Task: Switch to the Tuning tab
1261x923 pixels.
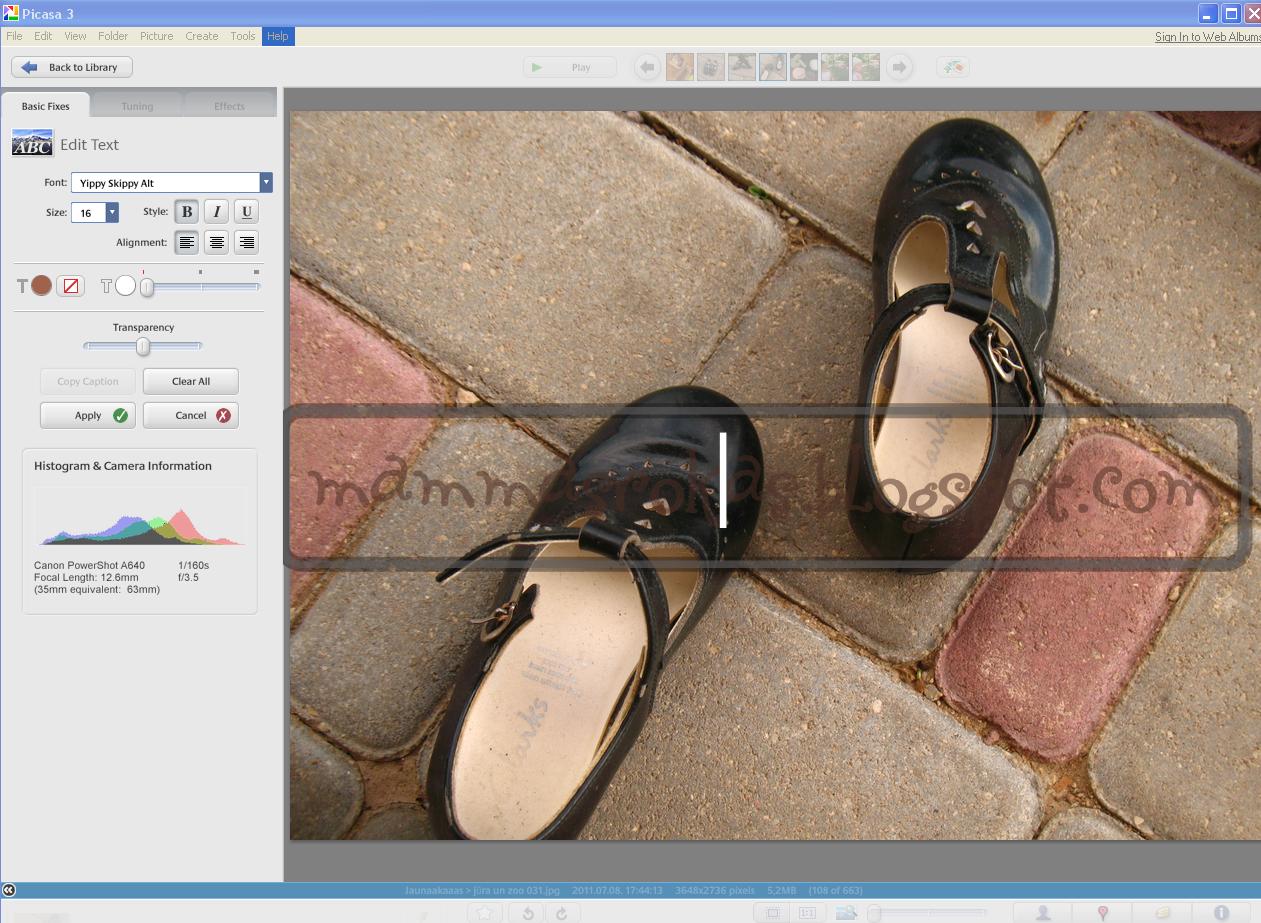Action: click(x=137, y=106)
